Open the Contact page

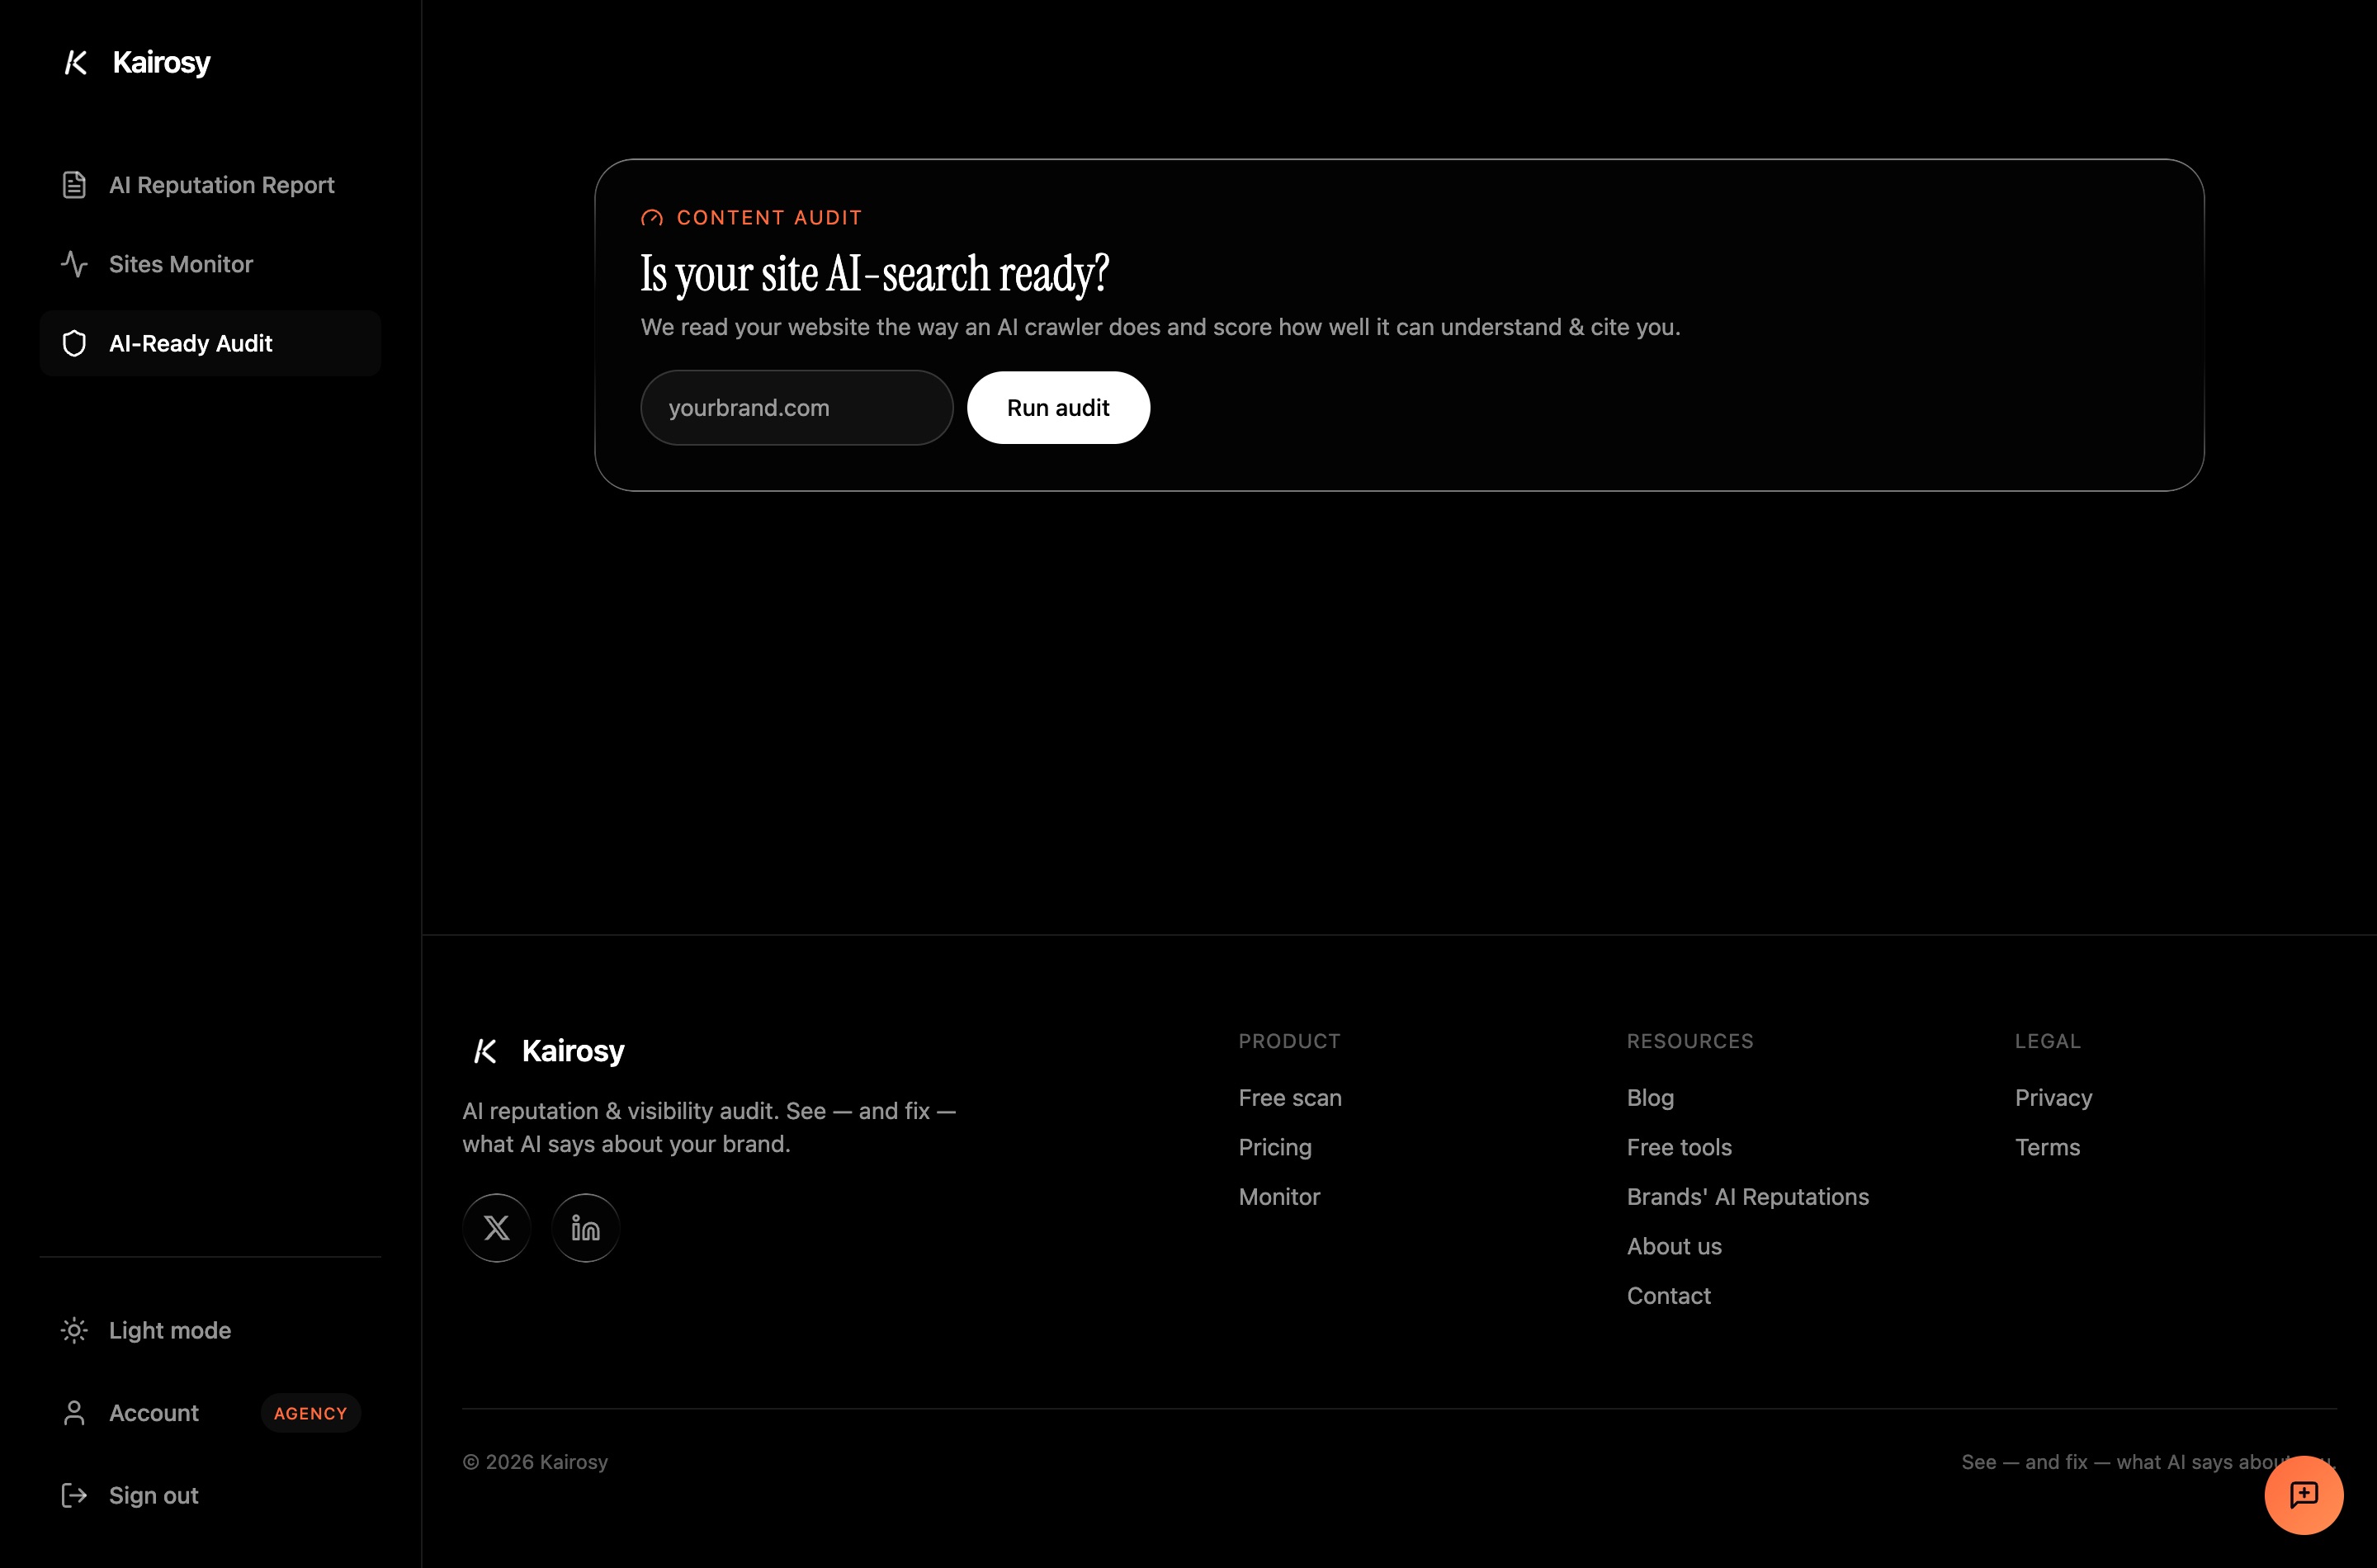[1669, 1296]
